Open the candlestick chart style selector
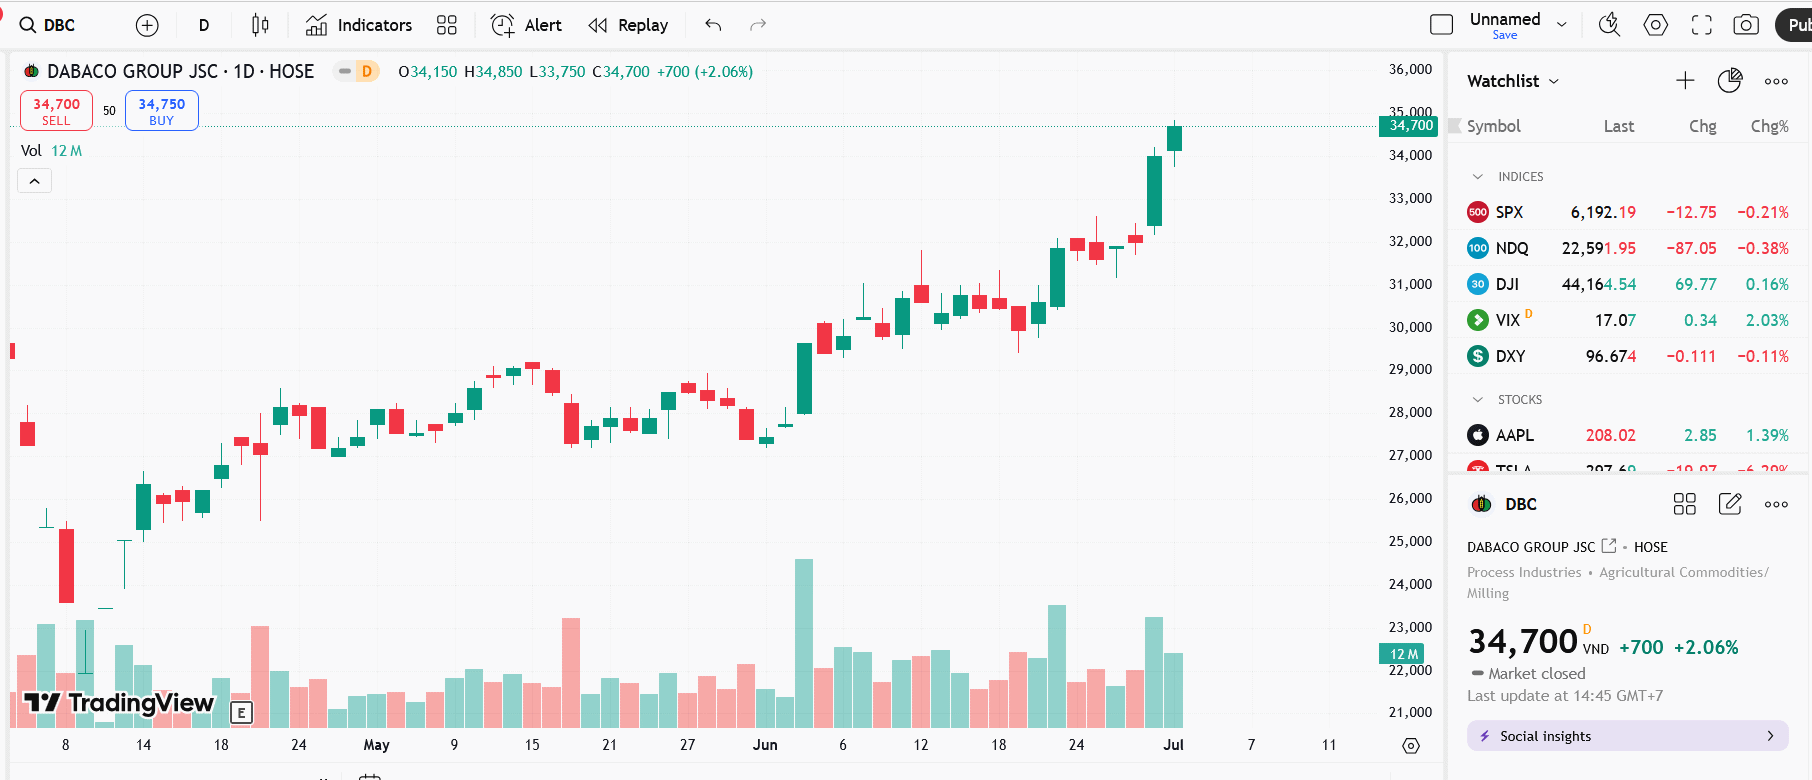 pyautogui.click(x=260, y=25)
